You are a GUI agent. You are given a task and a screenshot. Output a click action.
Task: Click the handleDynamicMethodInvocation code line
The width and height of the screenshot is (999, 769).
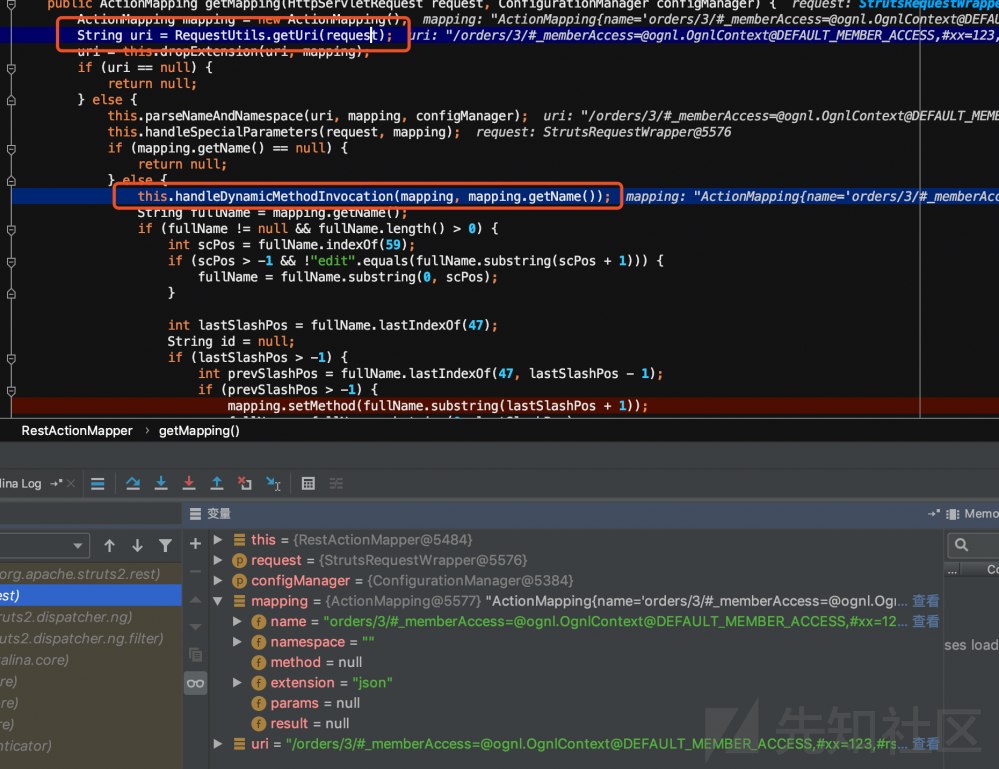click(x=374, y=196)
